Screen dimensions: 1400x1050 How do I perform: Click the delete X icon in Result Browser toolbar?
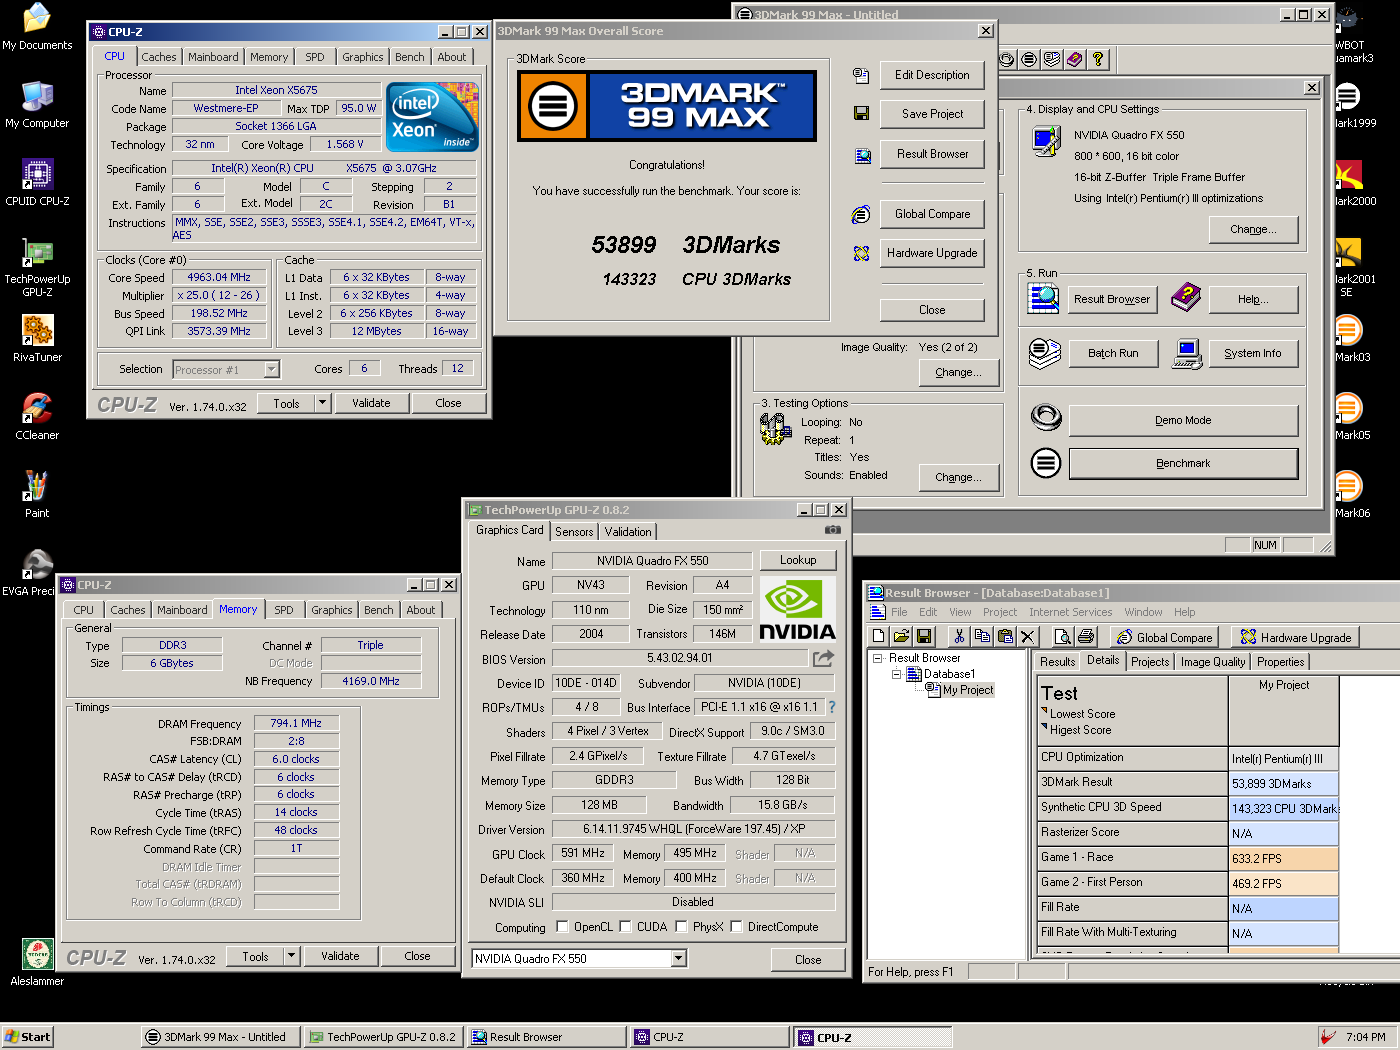click(1028, 637)
